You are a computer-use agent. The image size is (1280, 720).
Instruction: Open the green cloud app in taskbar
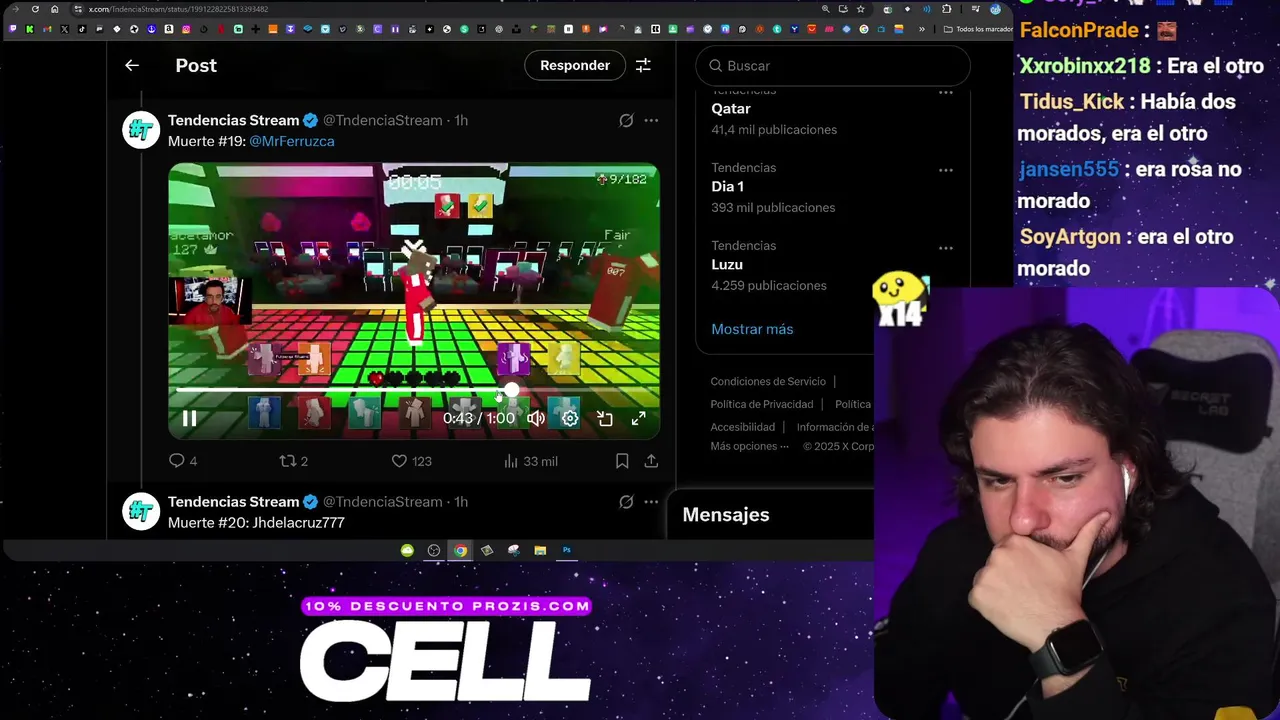(407, 550)
